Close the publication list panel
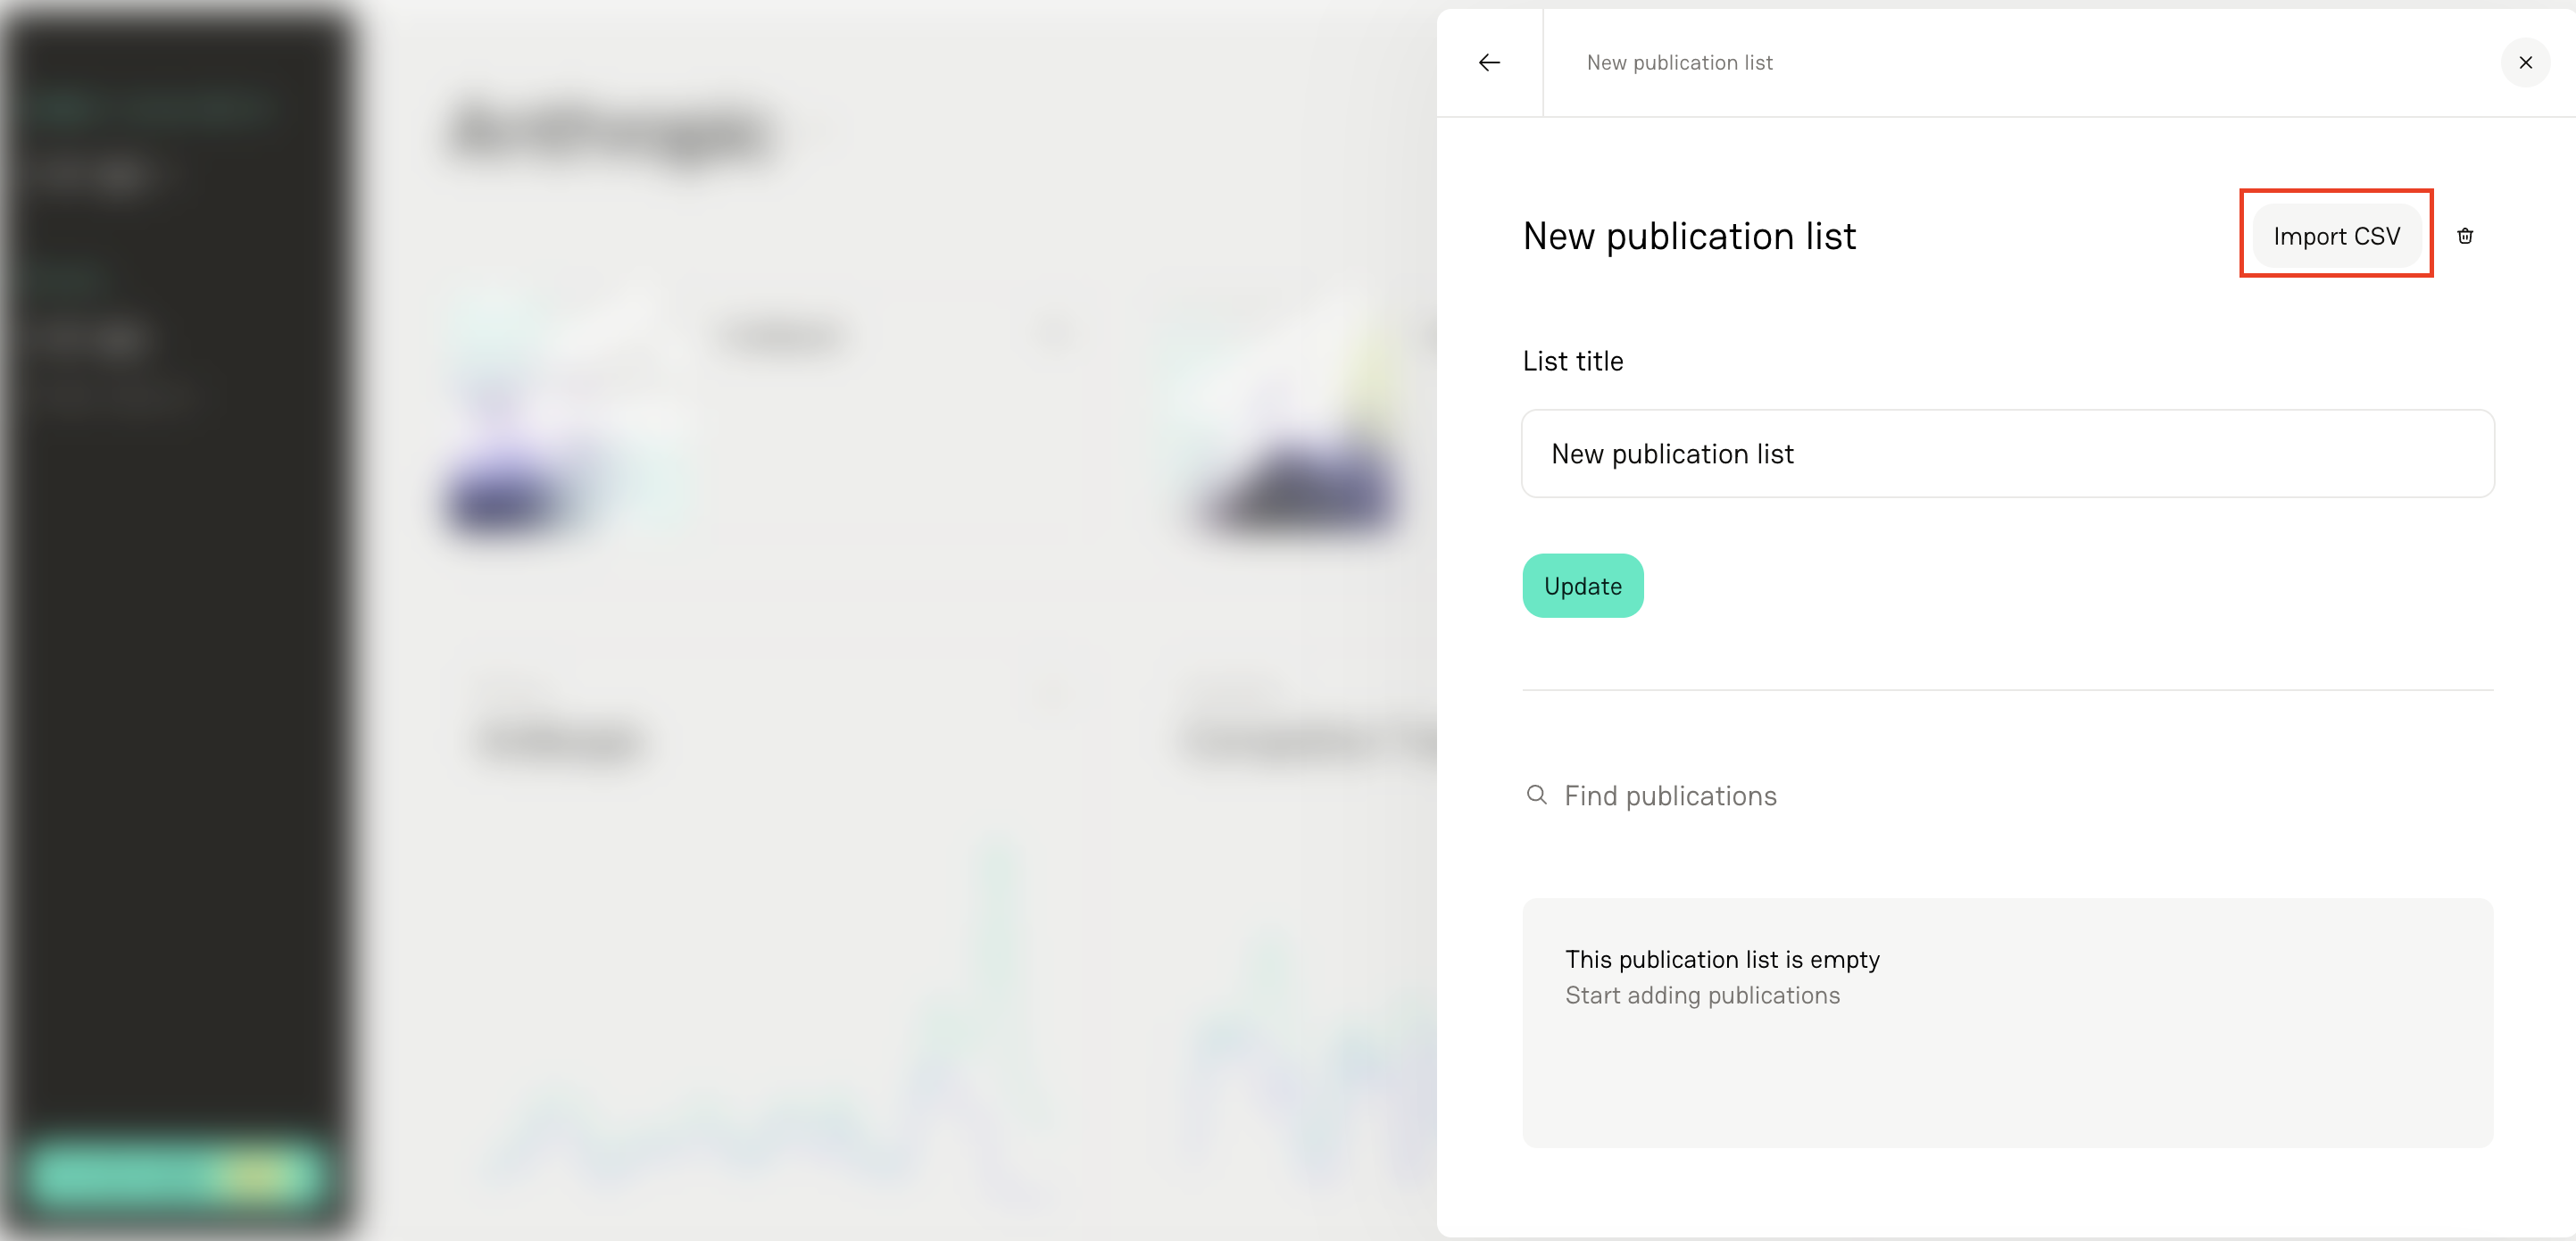 click(2525, 63)
